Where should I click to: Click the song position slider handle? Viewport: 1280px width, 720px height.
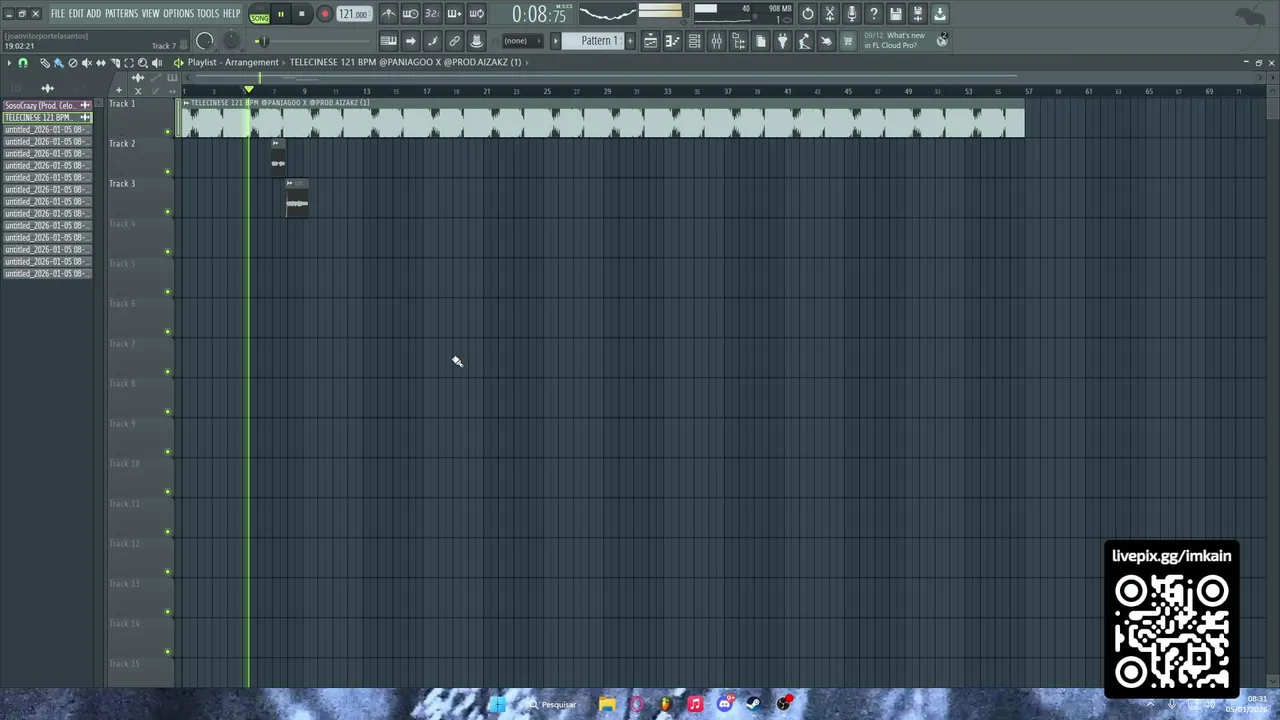coord(263,41)
